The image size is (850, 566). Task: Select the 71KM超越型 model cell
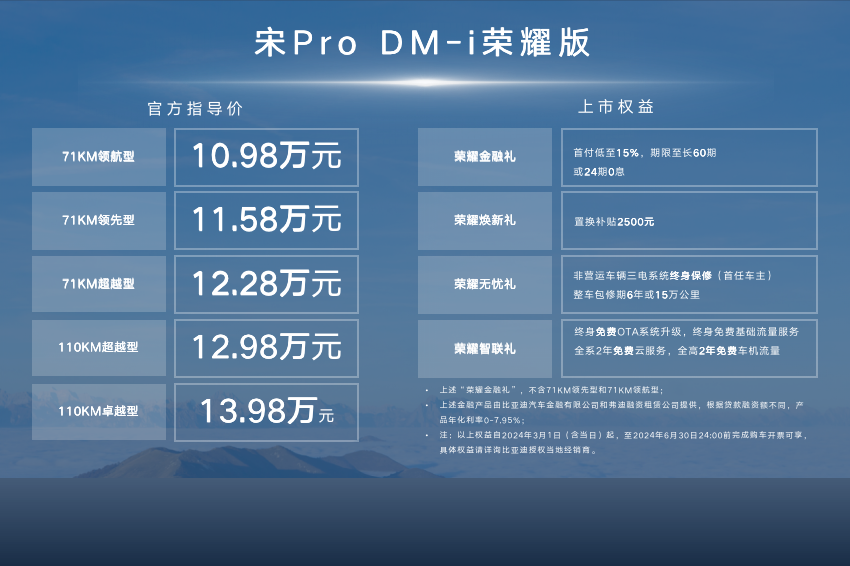tap(99, 284)
